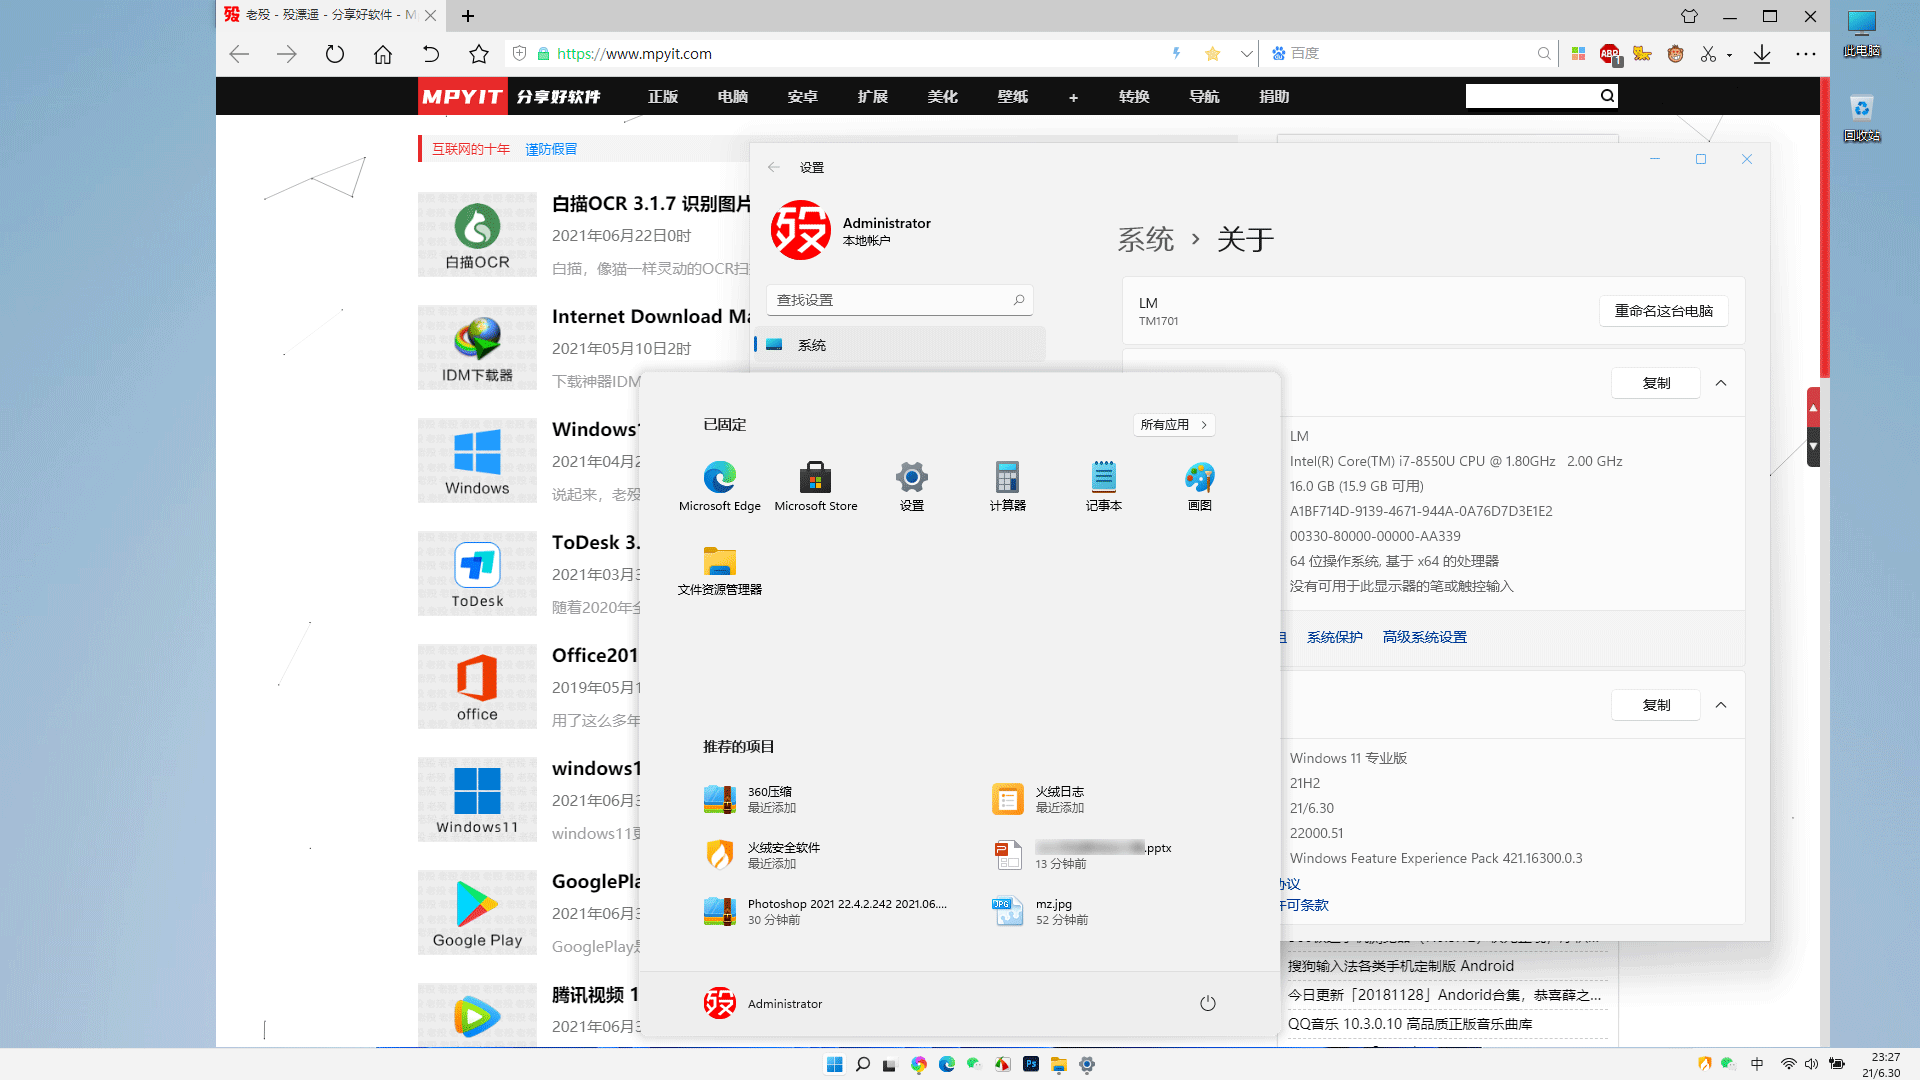Click 系统保护 tab option
The width and height of the screenshot is (1920, 1080).
tap(1333, 636)
